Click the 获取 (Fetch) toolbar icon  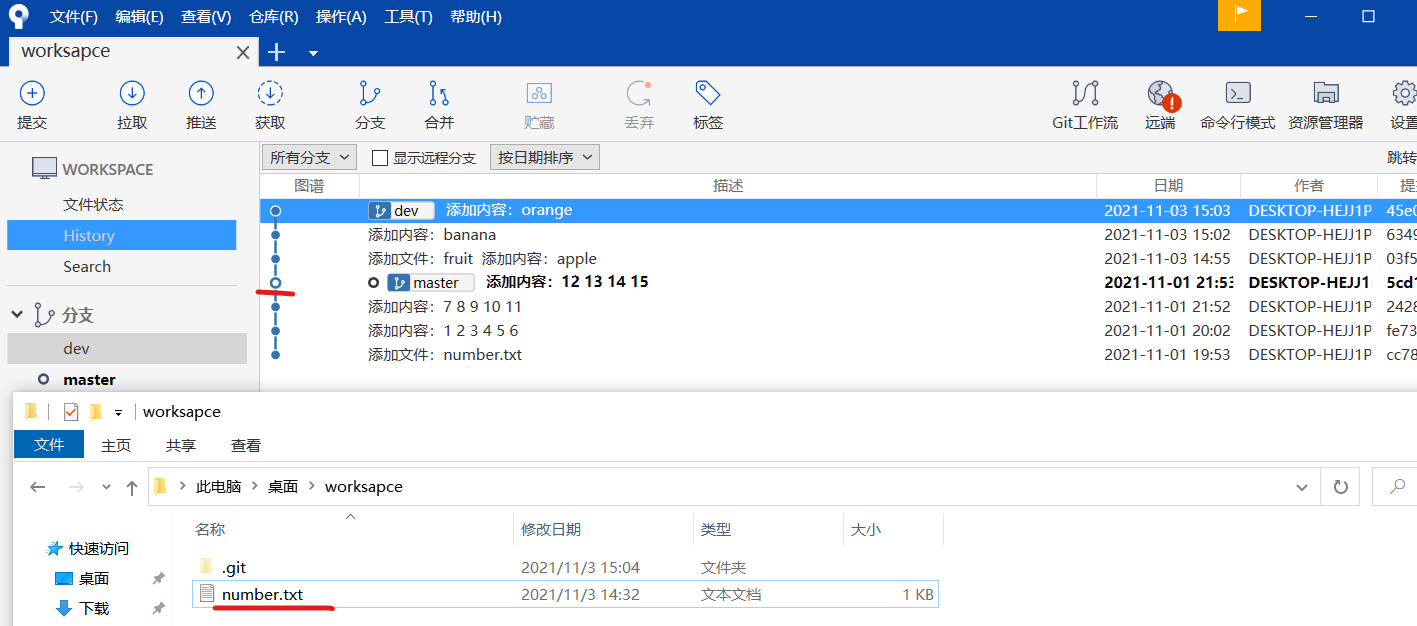(x=270, y=94)
